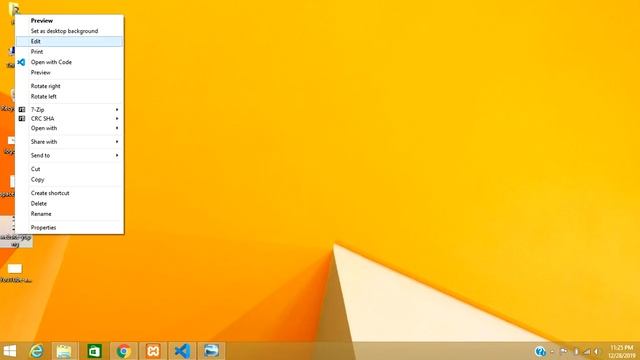The width and height of the screenshot is (640, 360).
Task: Open the photo viewer taskbar icon
Action: click(x=211, y=351)
